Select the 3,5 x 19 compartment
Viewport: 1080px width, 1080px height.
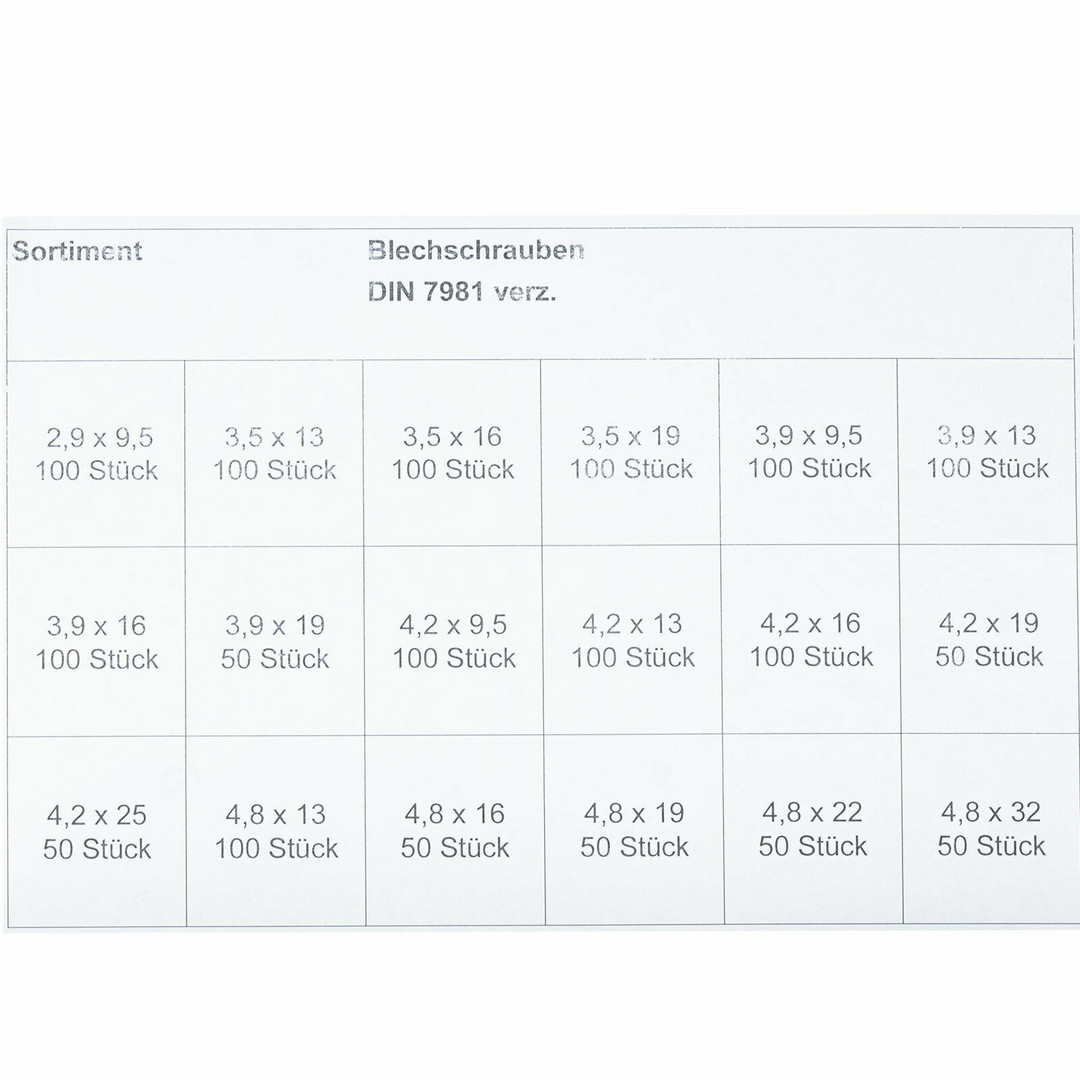coord(630,452)
